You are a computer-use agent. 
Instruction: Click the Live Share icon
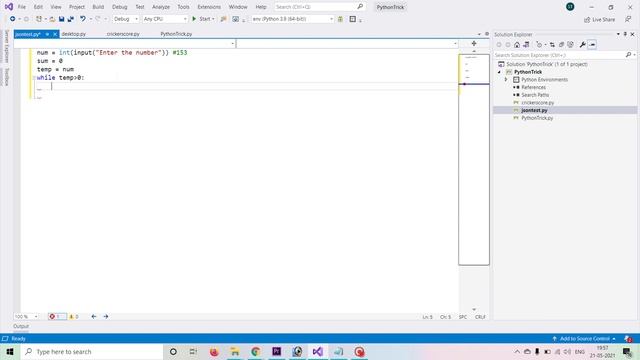587,20
